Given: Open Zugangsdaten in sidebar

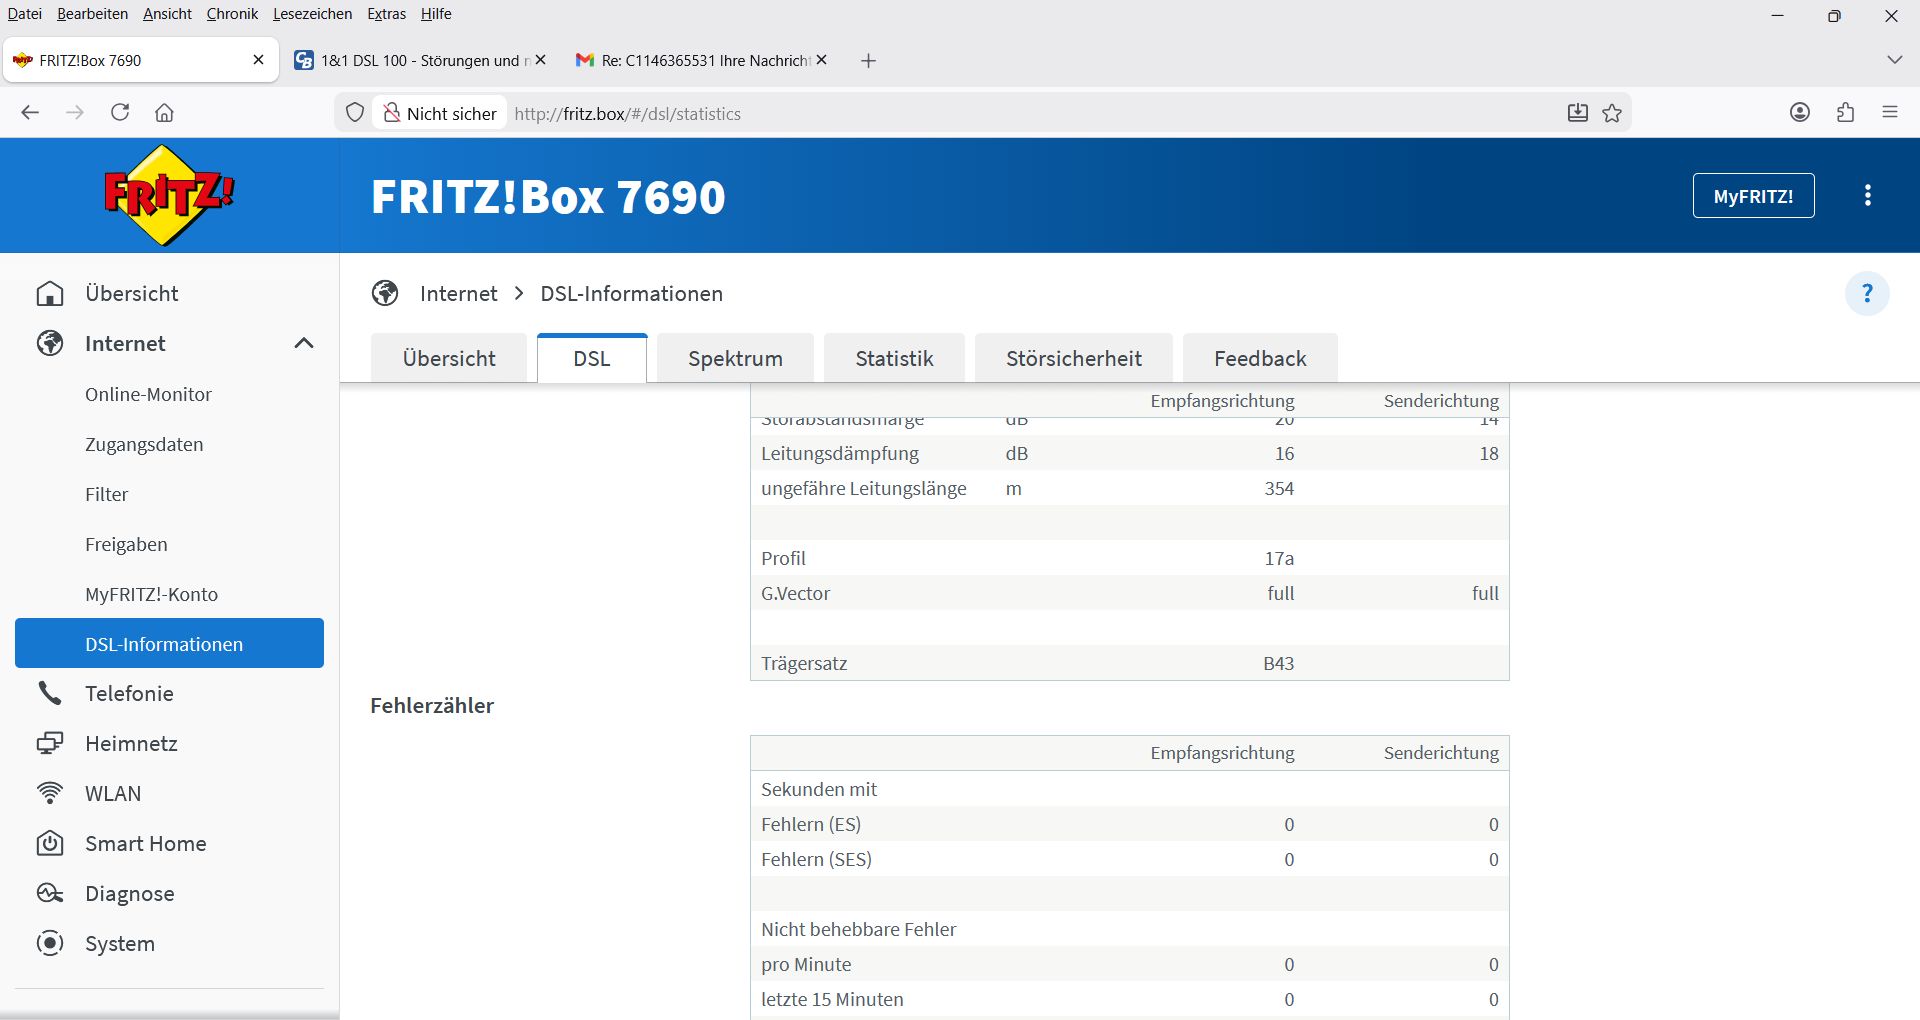Looking at the screenshot, I should [x=144, y=444].
